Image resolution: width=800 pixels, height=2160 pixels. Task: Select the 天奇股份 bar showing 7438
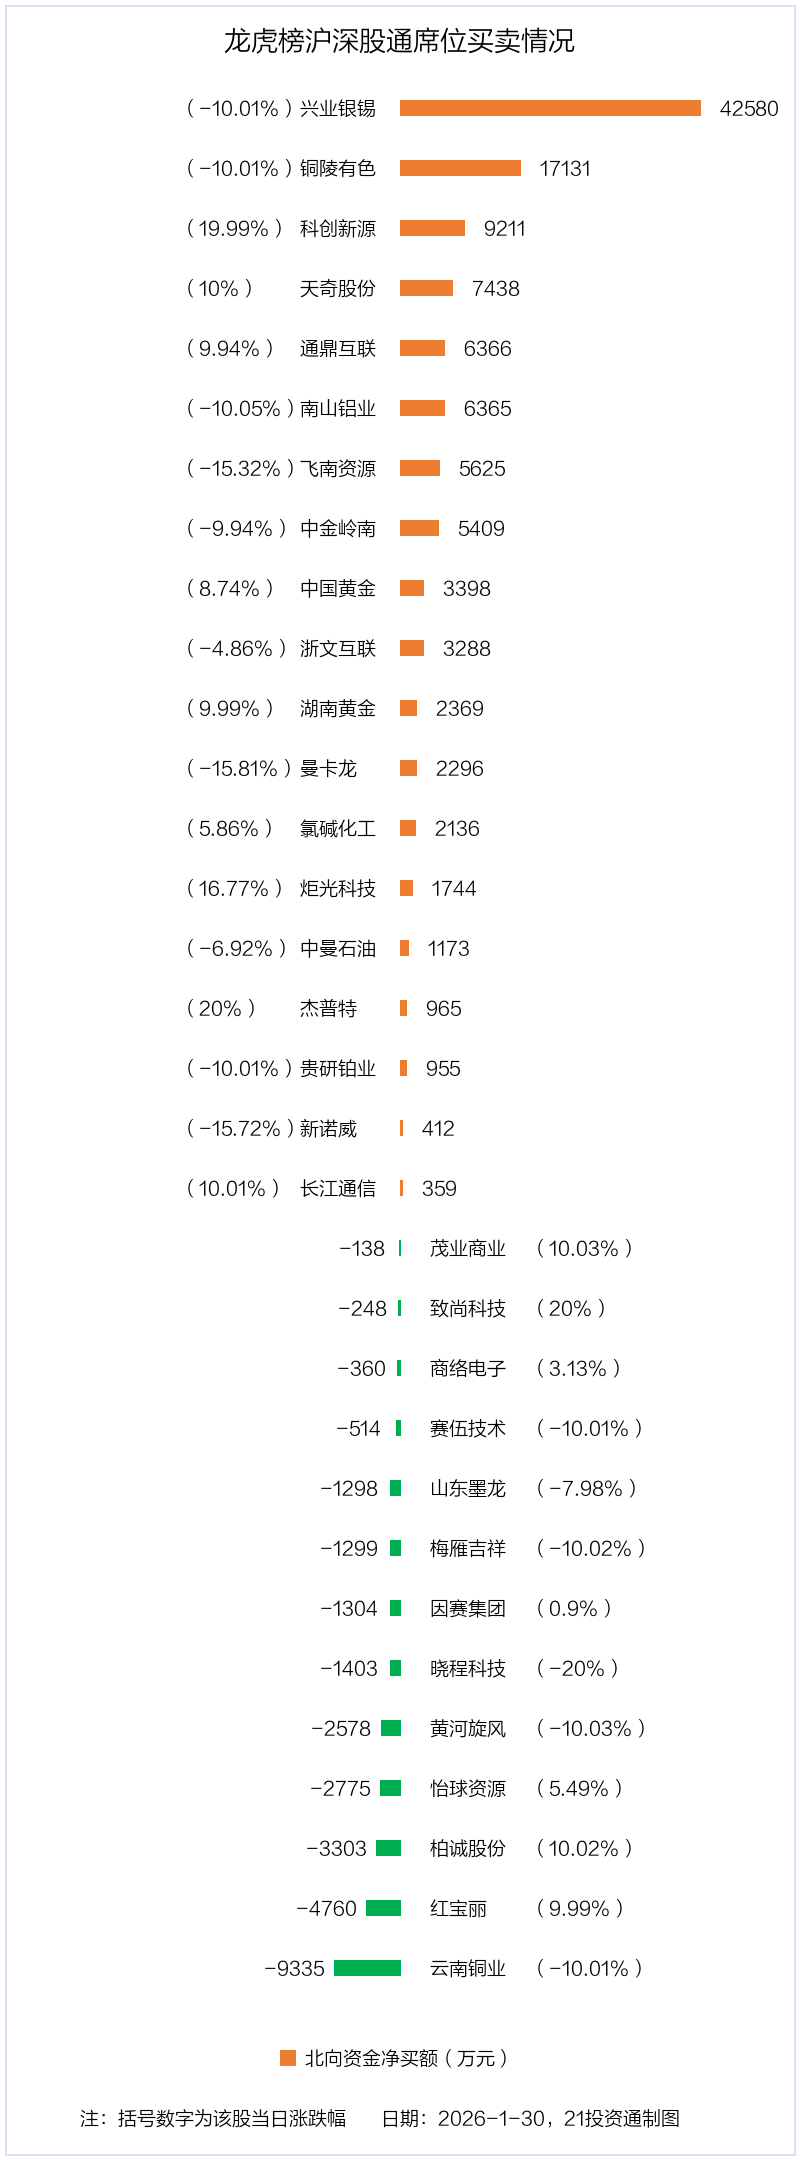(426, 288)
